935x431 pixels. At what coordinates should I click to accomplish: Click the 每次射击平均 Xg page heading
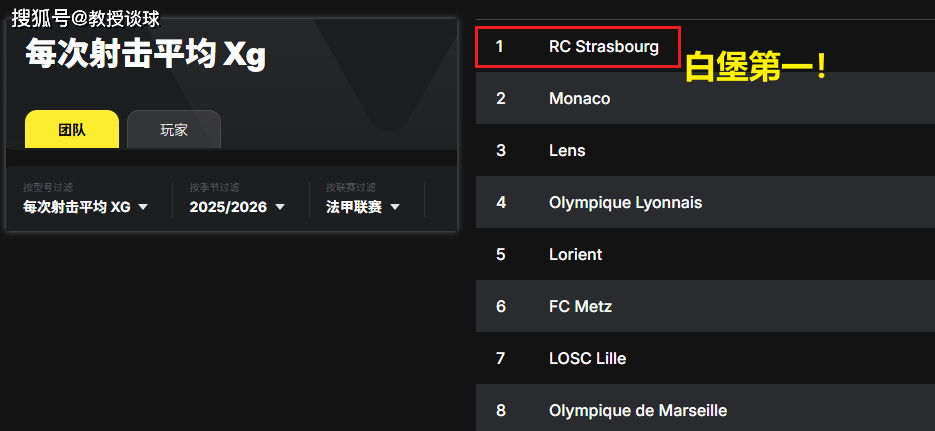point(146,55)
